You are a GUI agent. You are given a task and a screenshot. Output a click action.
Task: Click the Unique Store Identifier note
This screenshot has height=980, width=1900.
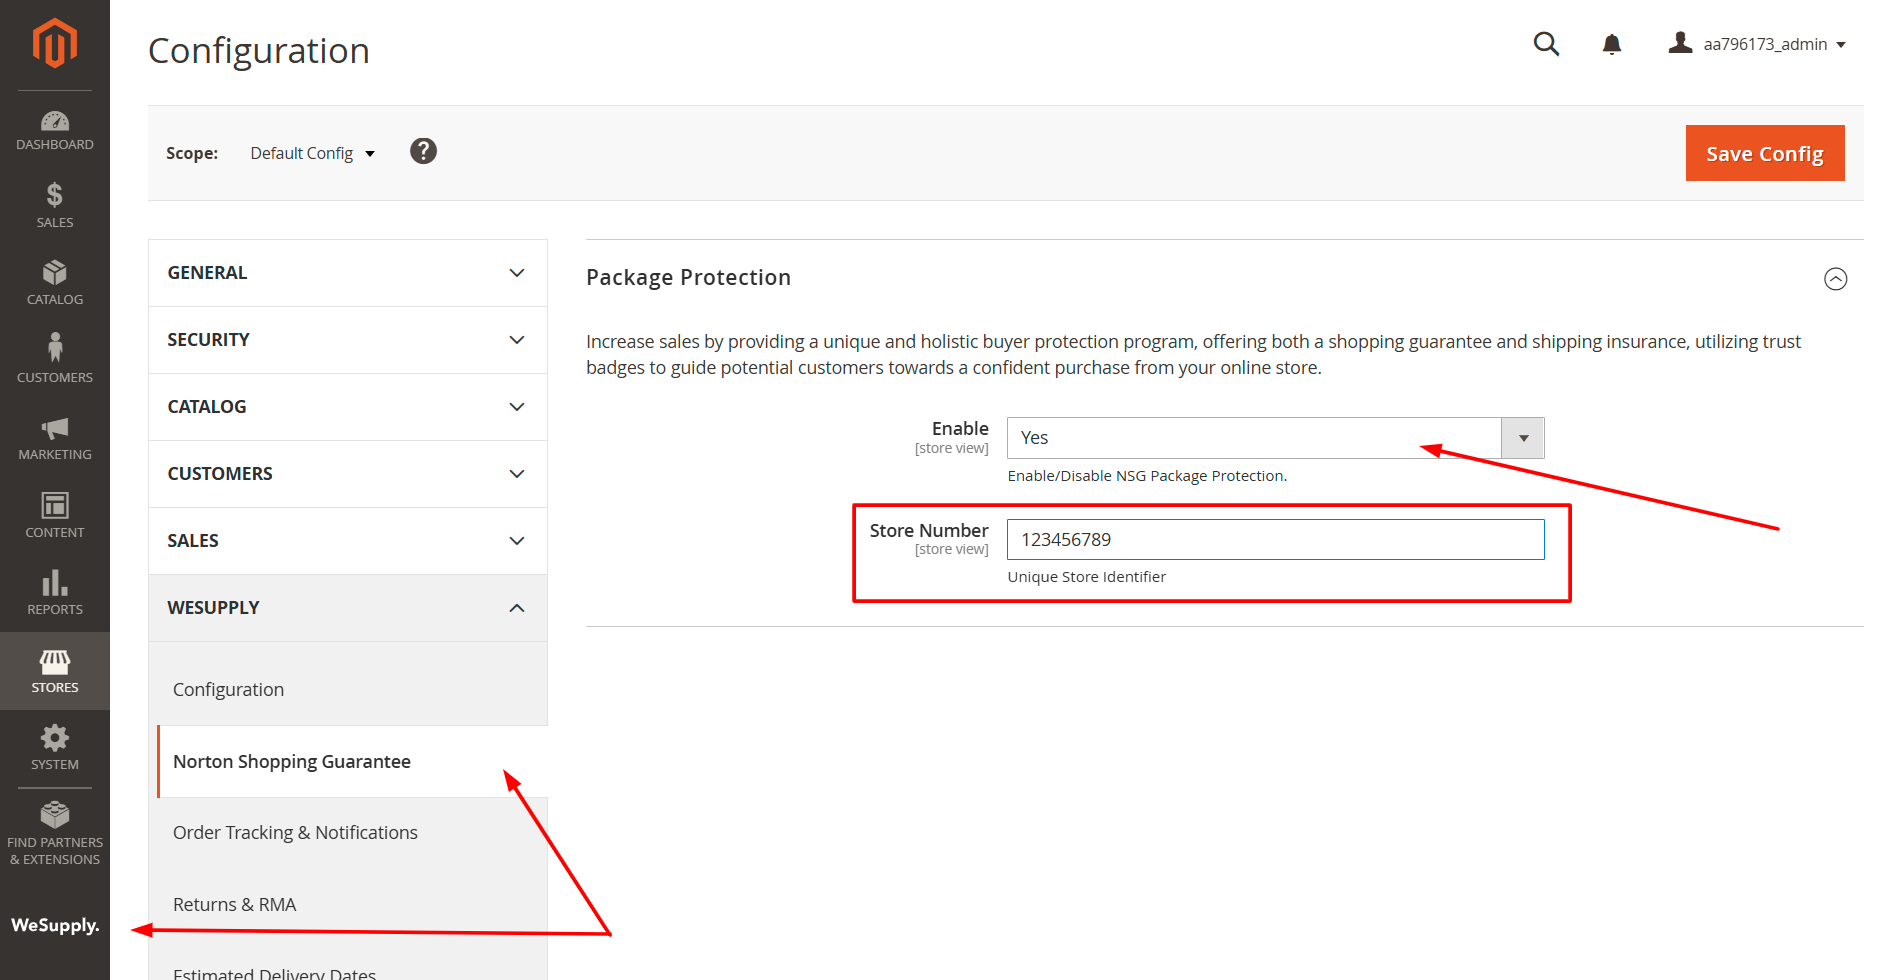tap(1086, 577)
